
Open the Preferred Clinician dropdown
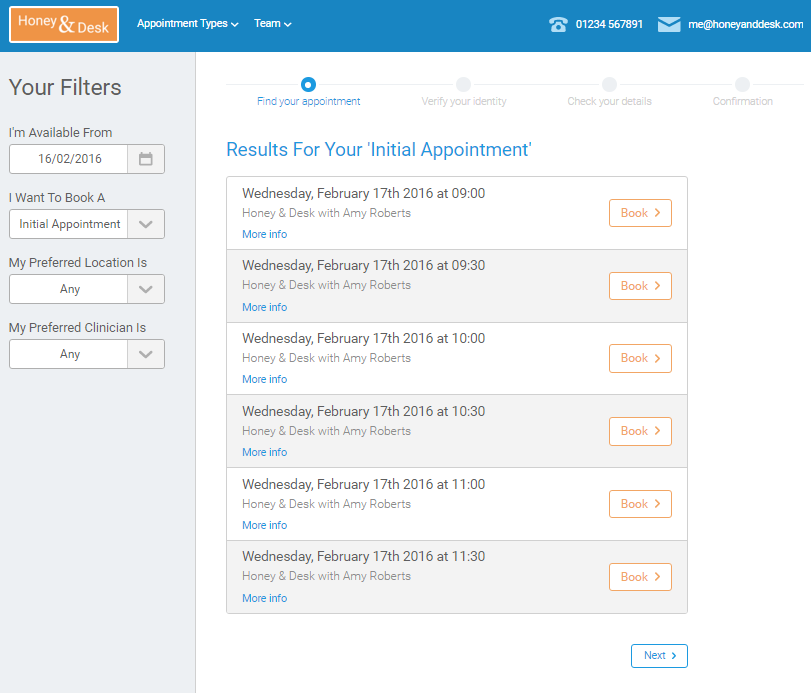click(146, 354)
